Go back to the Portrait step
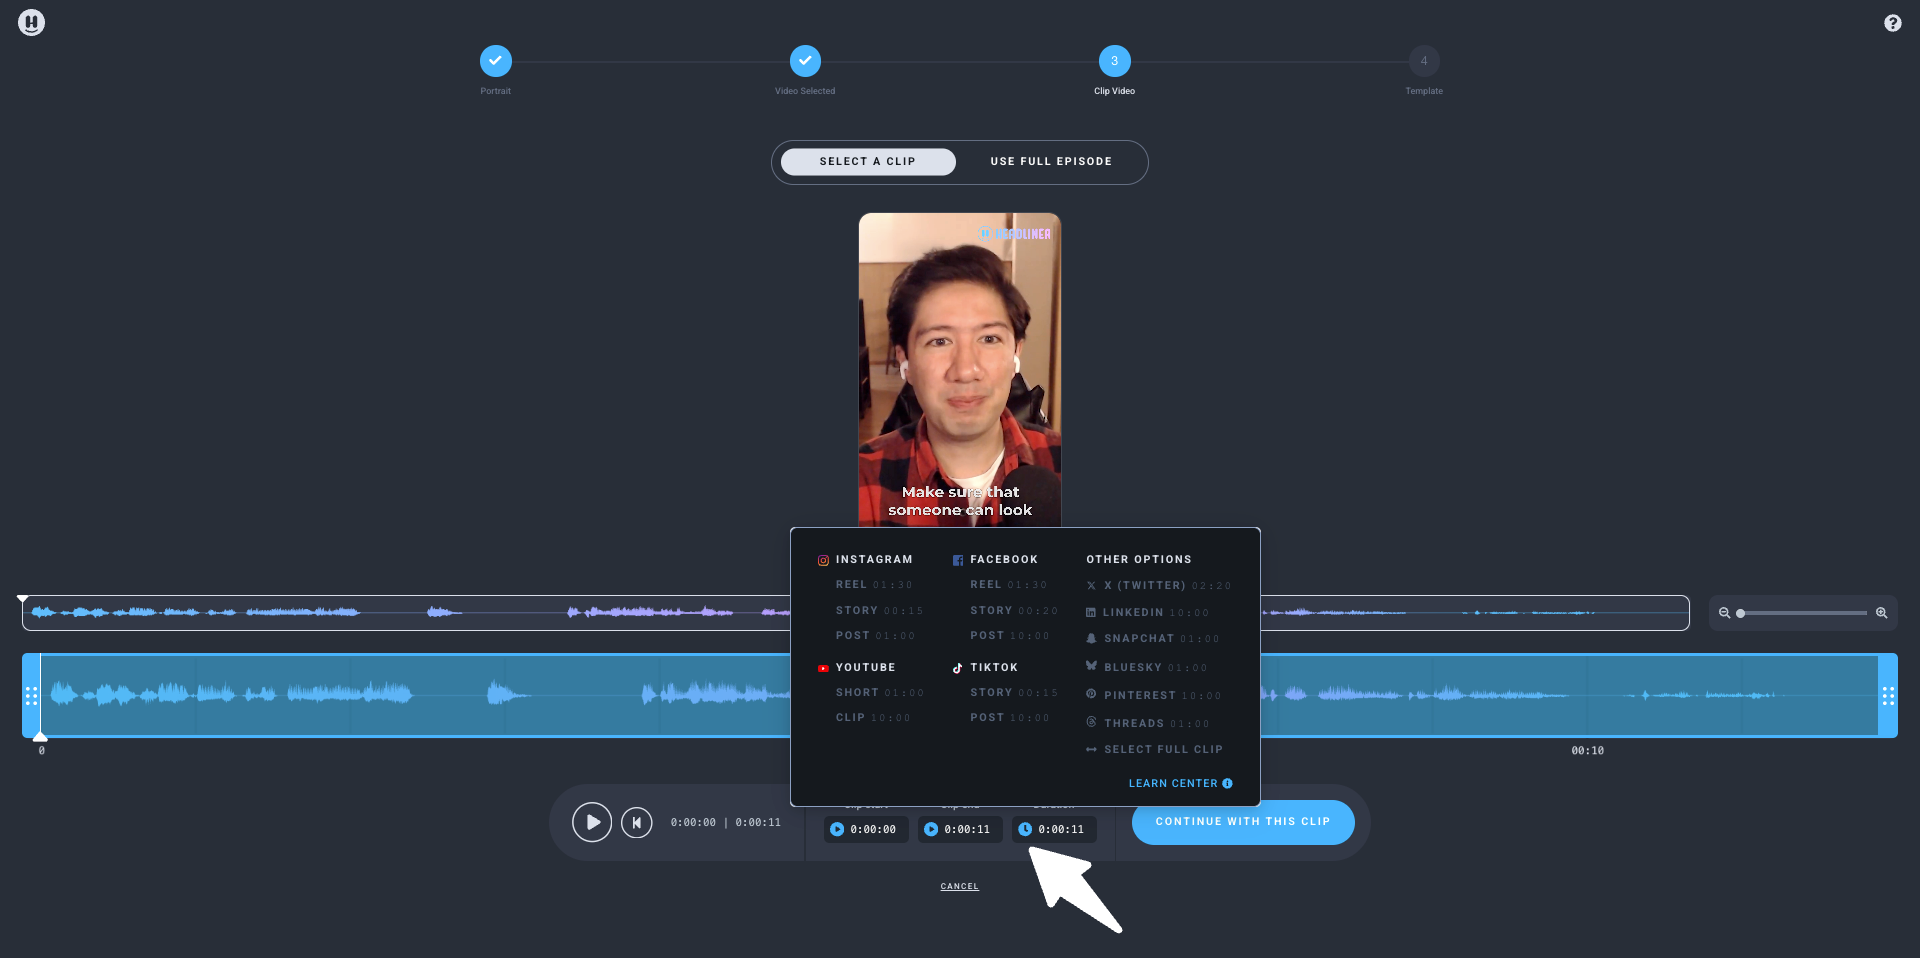The width and height of the screenshot is (1920, 958). pyautogui.click(x=495, y=61)
